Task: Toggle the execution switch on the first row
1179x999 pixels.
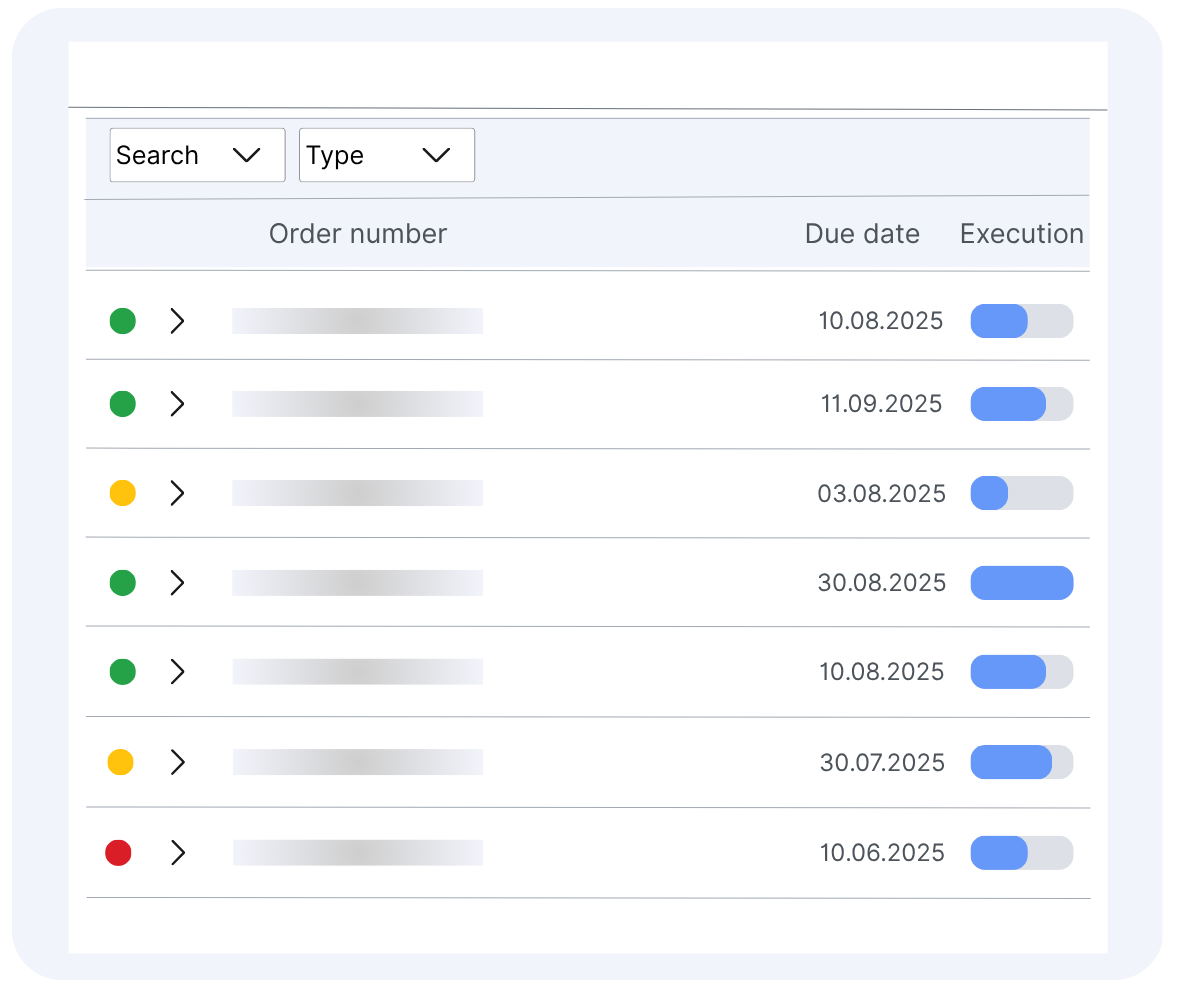Action: coord(1021,321)
